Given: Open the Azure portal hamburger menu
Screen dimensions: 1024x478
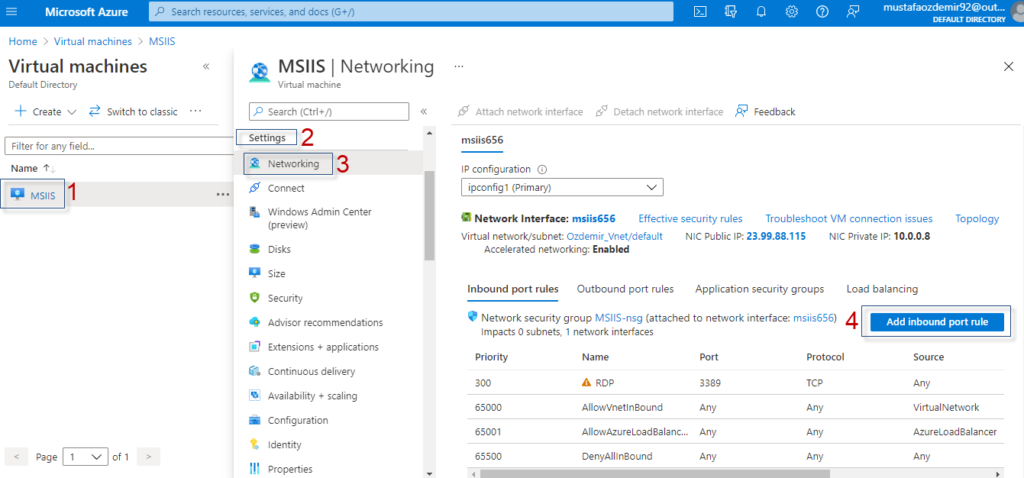Looking at the screenshot, I should 12,12.
